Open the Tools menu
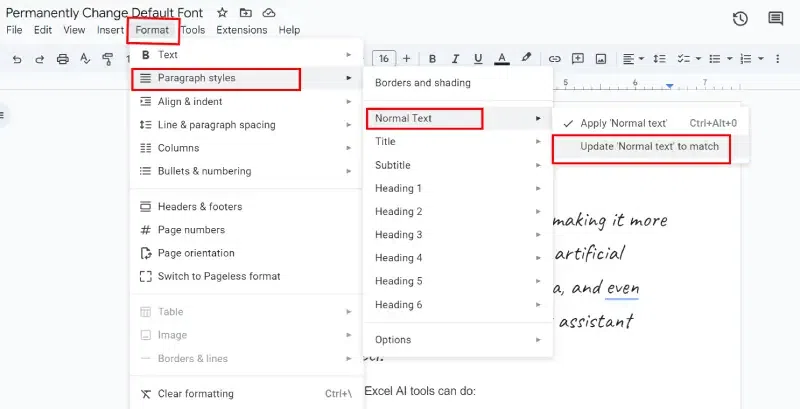800x409 pixels. click(193, 30)
